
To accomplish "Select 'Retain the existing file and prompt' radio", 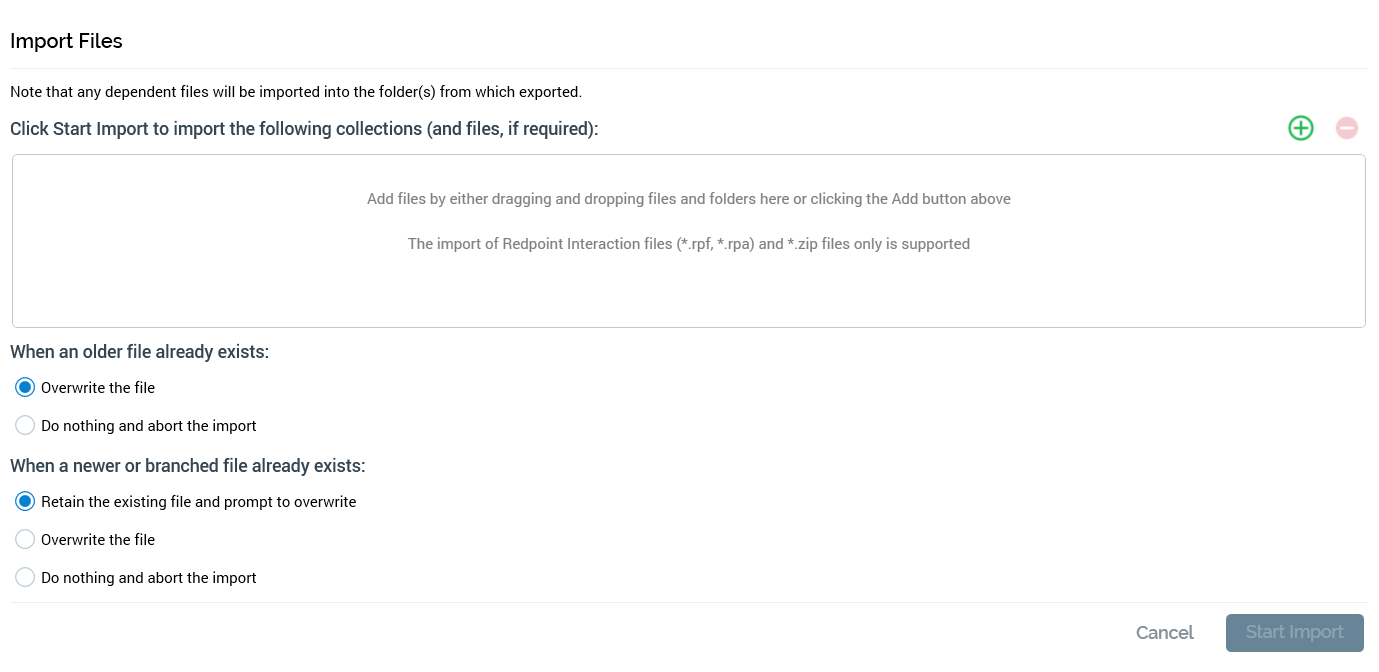I will pos(26,502).
